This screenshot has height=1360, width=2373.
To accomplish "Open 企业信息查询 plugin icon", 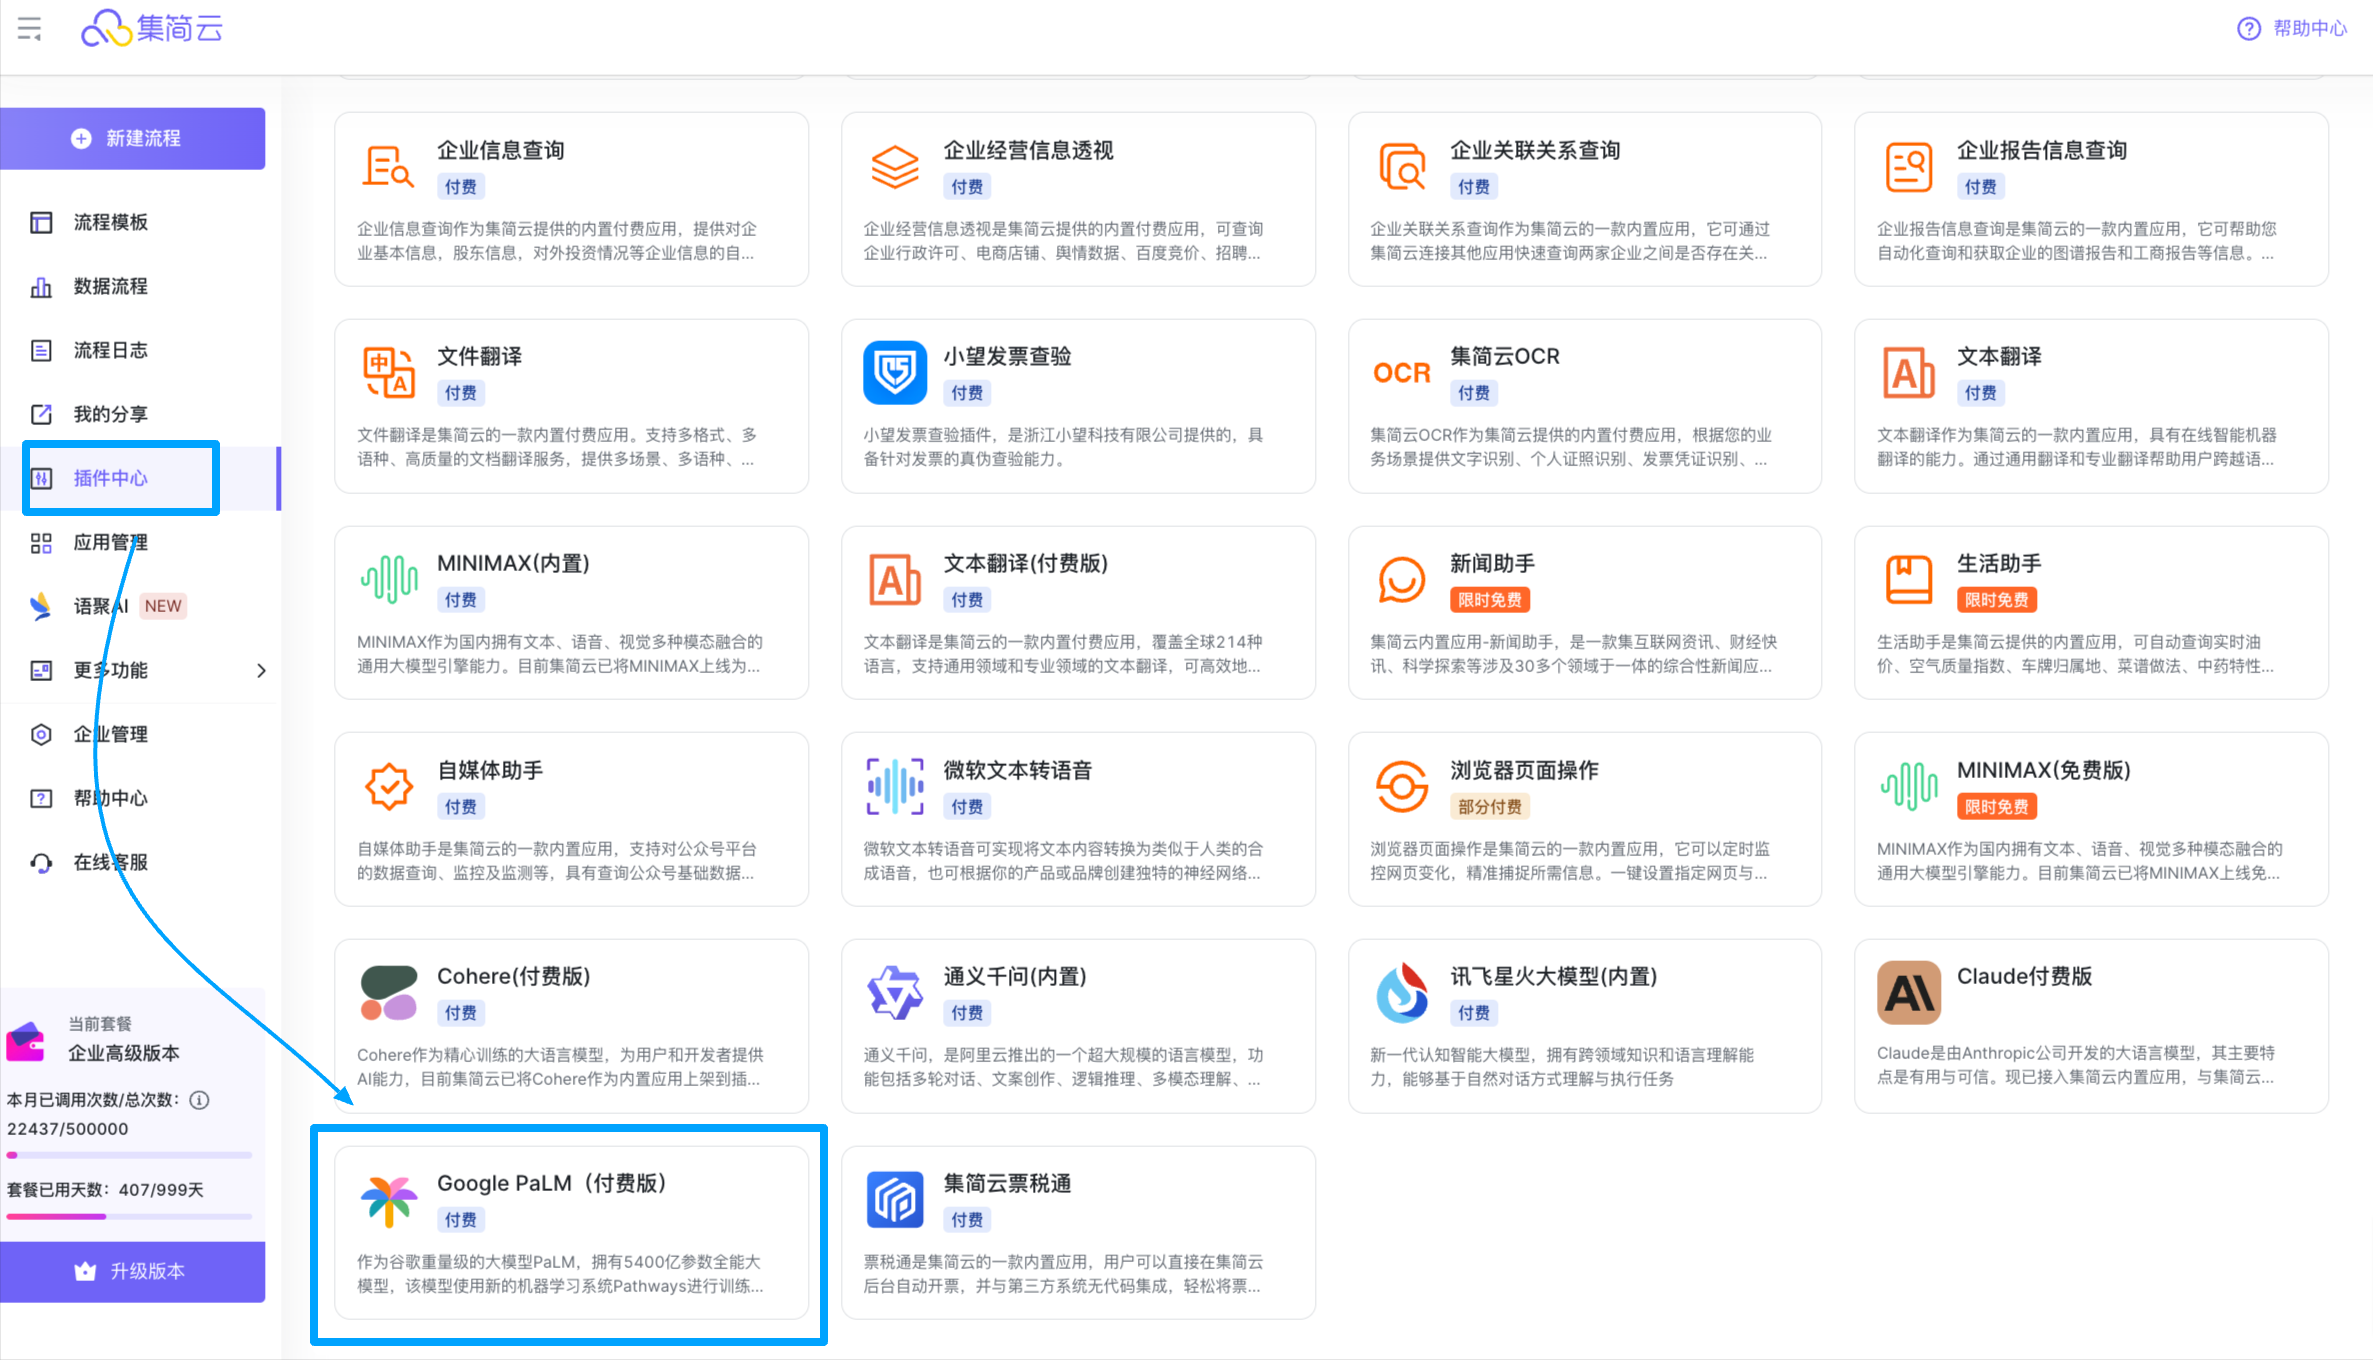I will (388, 167).
